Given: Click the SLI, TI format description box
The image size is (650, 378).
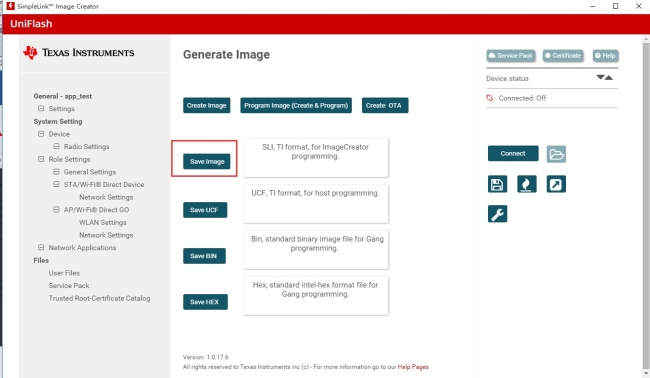Looking at the screenshot, I should (316, 158).
